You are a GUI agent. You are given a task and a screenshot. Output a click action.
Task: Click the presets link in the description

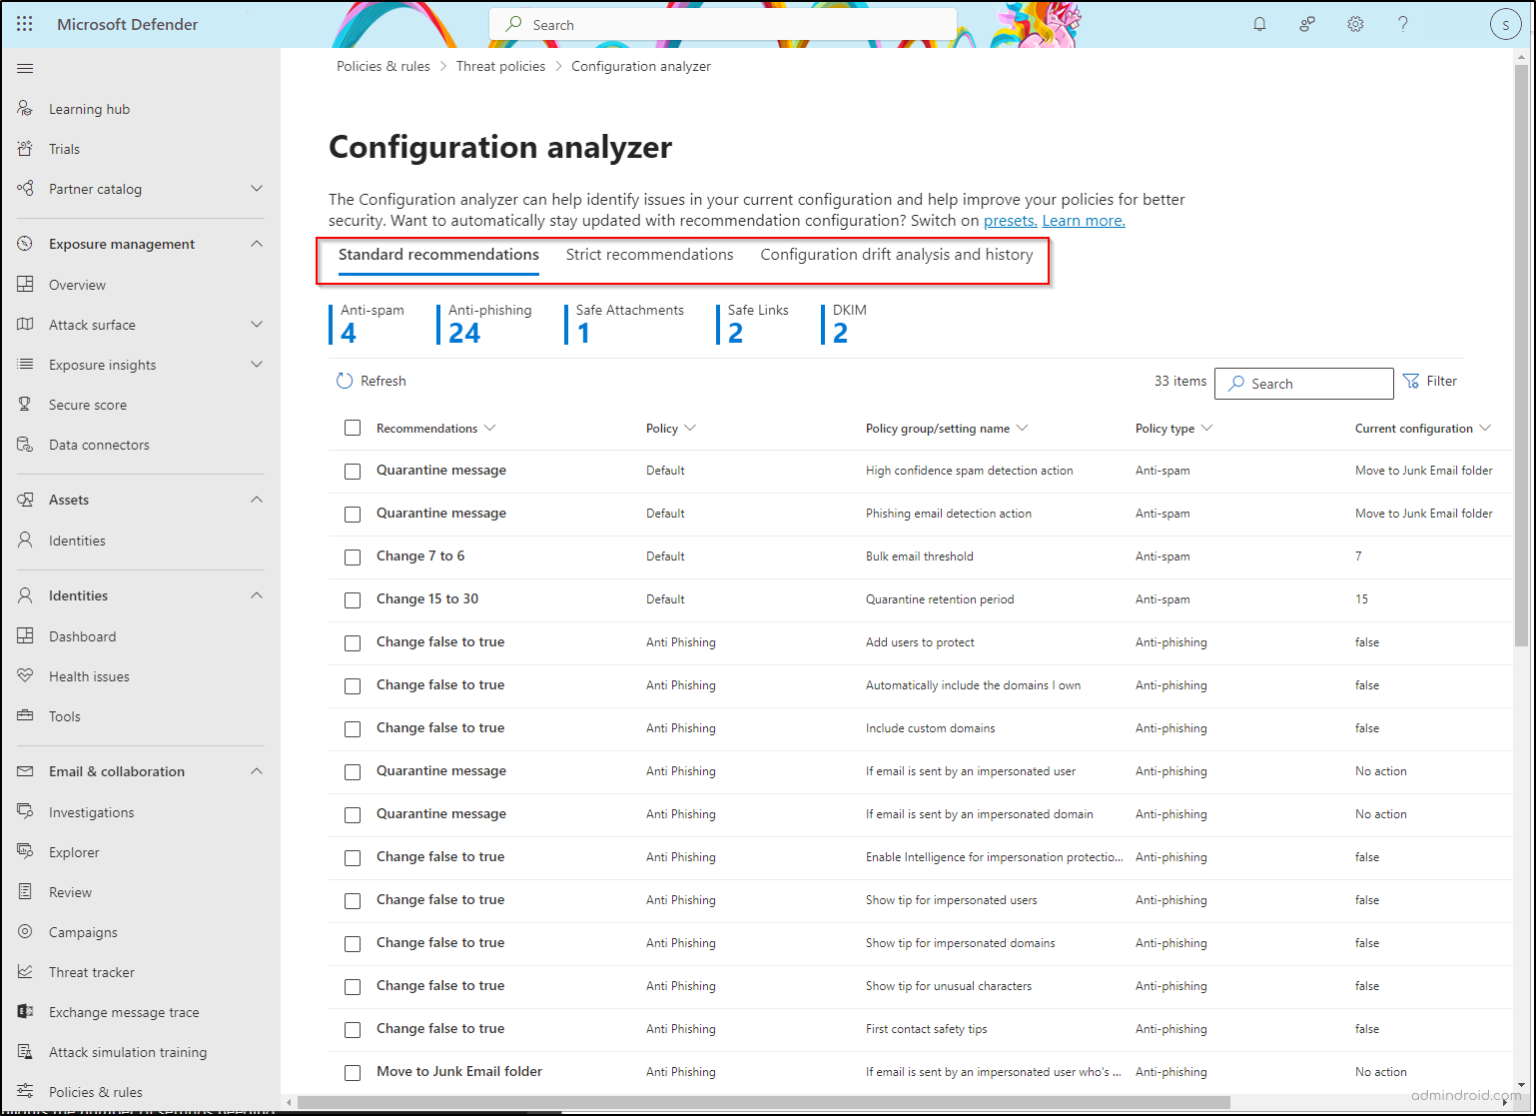(1009, 220)
